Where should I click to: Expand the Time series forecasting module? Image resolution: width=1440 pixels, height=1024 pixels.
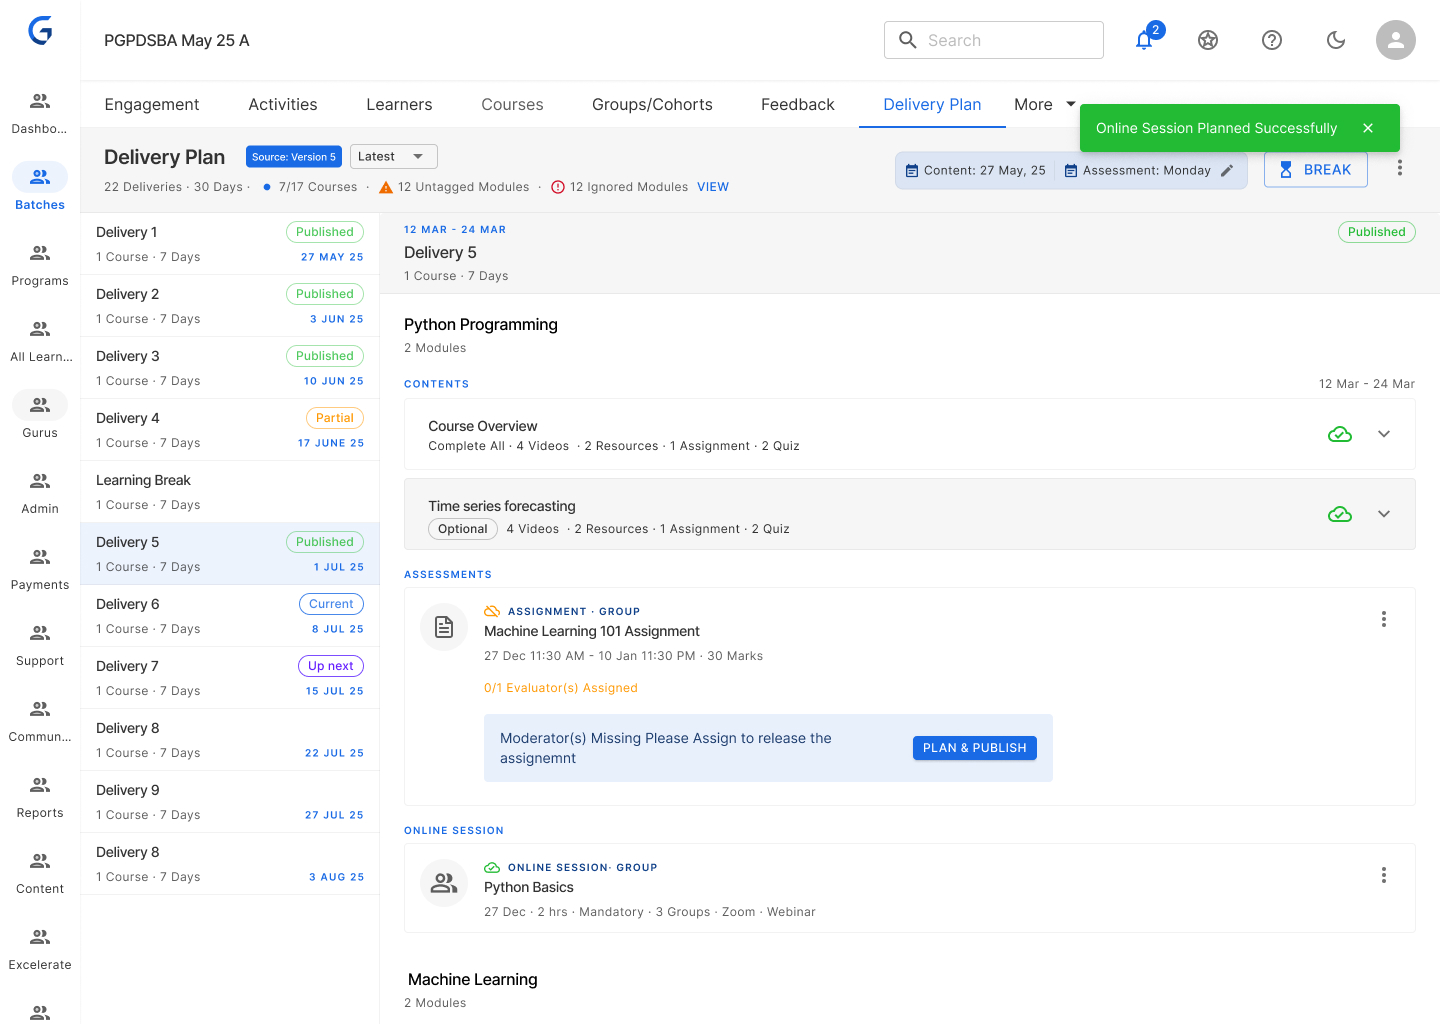(x=1384, y=514)
